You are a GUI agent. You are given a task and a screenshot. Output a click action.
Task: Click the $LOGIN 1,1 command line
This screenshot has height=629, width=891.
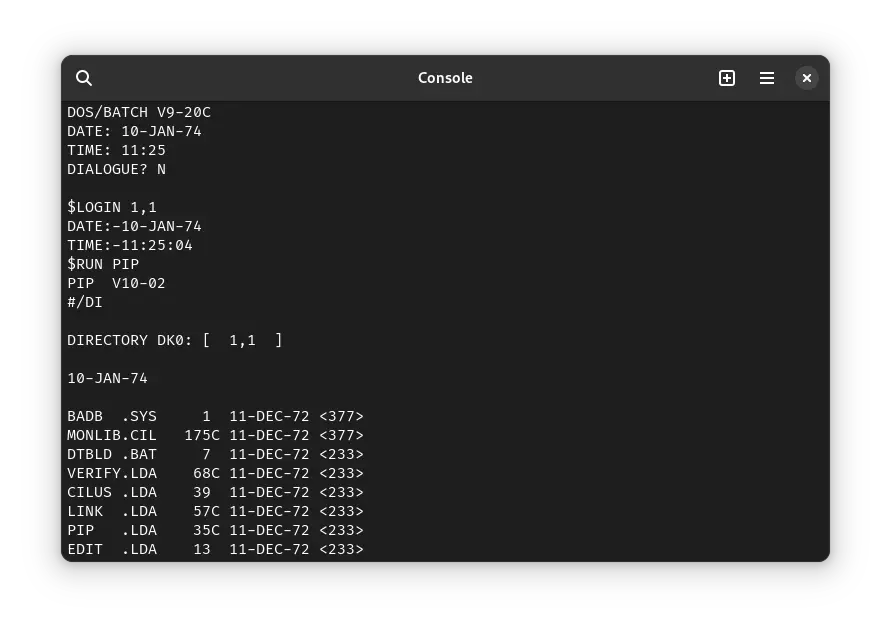[112, 207]
